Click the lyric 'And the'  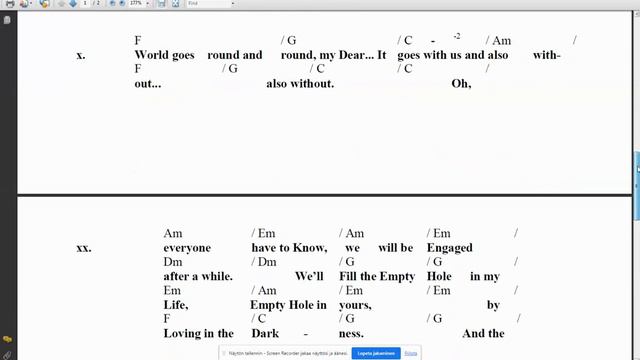483,333
